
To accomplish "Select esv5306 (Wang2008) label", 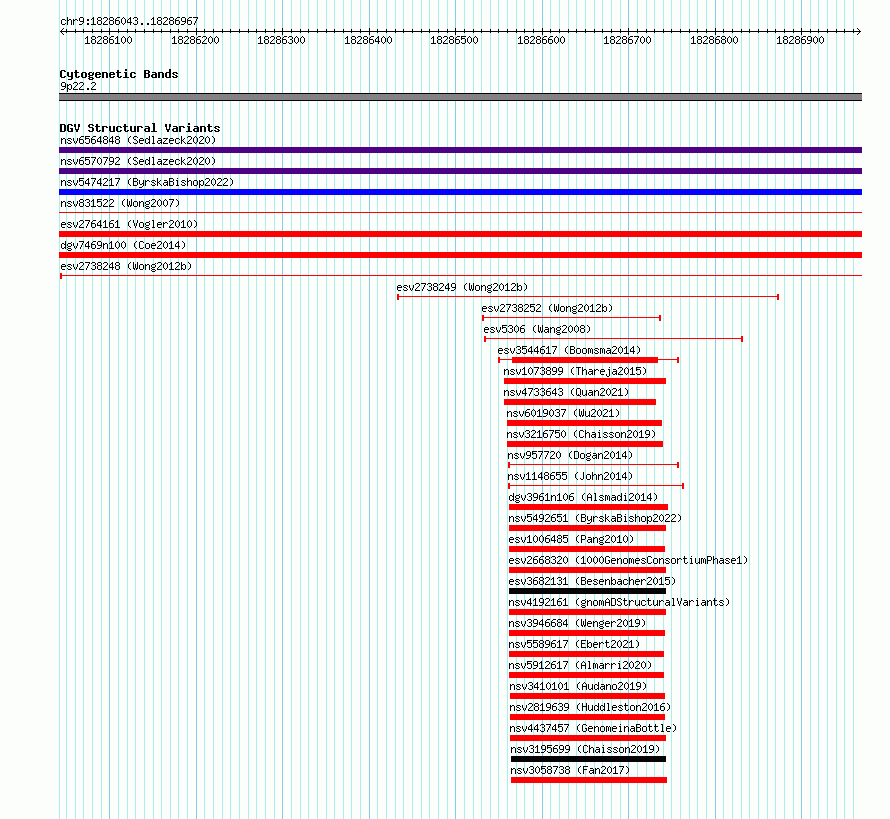I will point(537,329).
